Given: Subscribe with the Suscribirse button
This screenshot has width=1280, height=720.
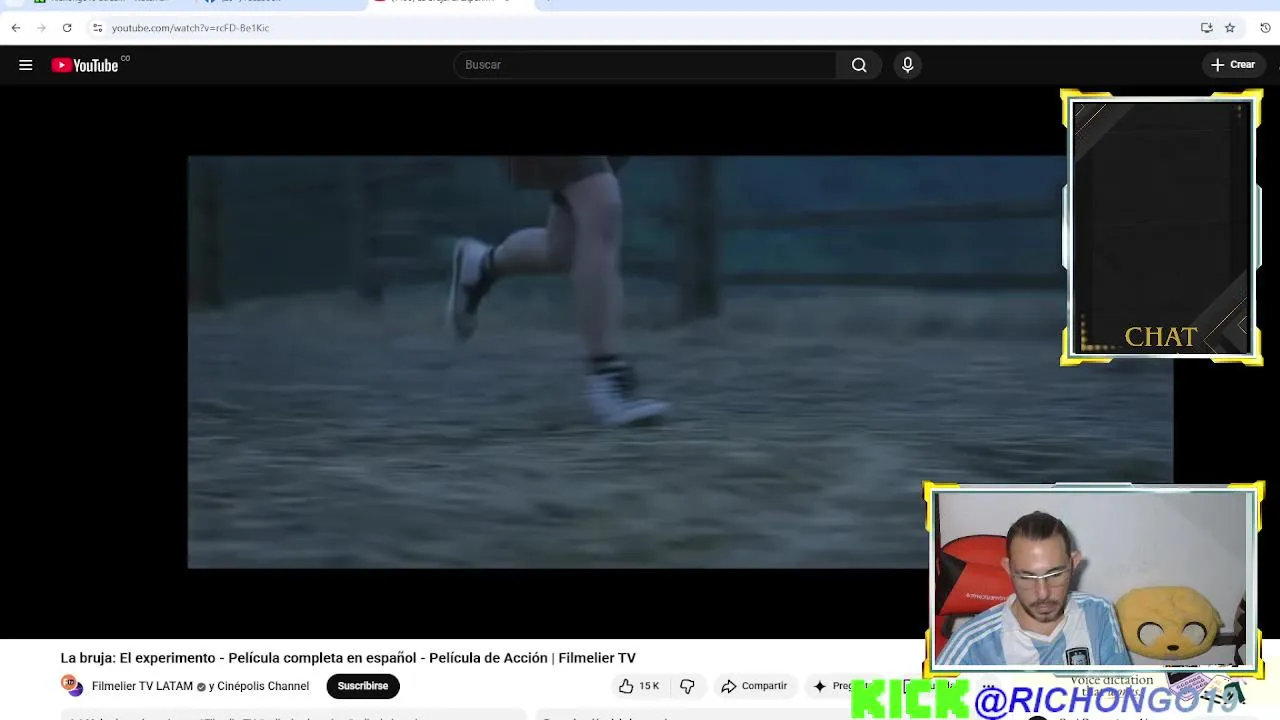Looking at the screenshot, I should pos(363,686).
